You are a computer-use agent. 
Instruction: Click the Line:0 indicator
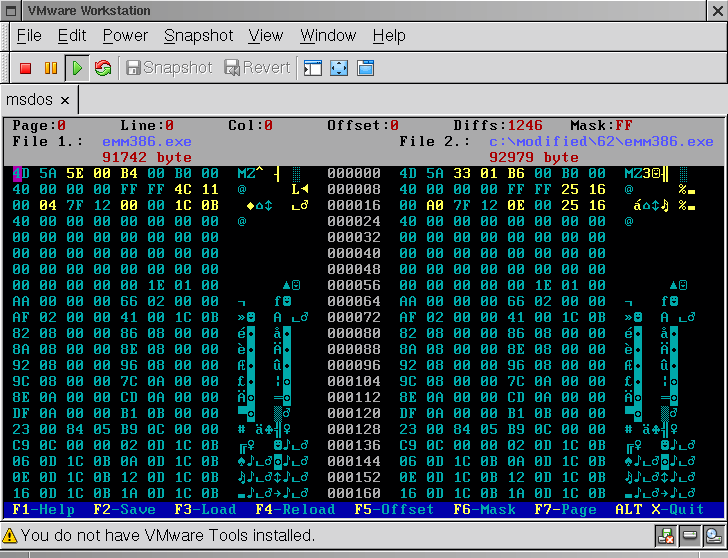tap(147, 125)
